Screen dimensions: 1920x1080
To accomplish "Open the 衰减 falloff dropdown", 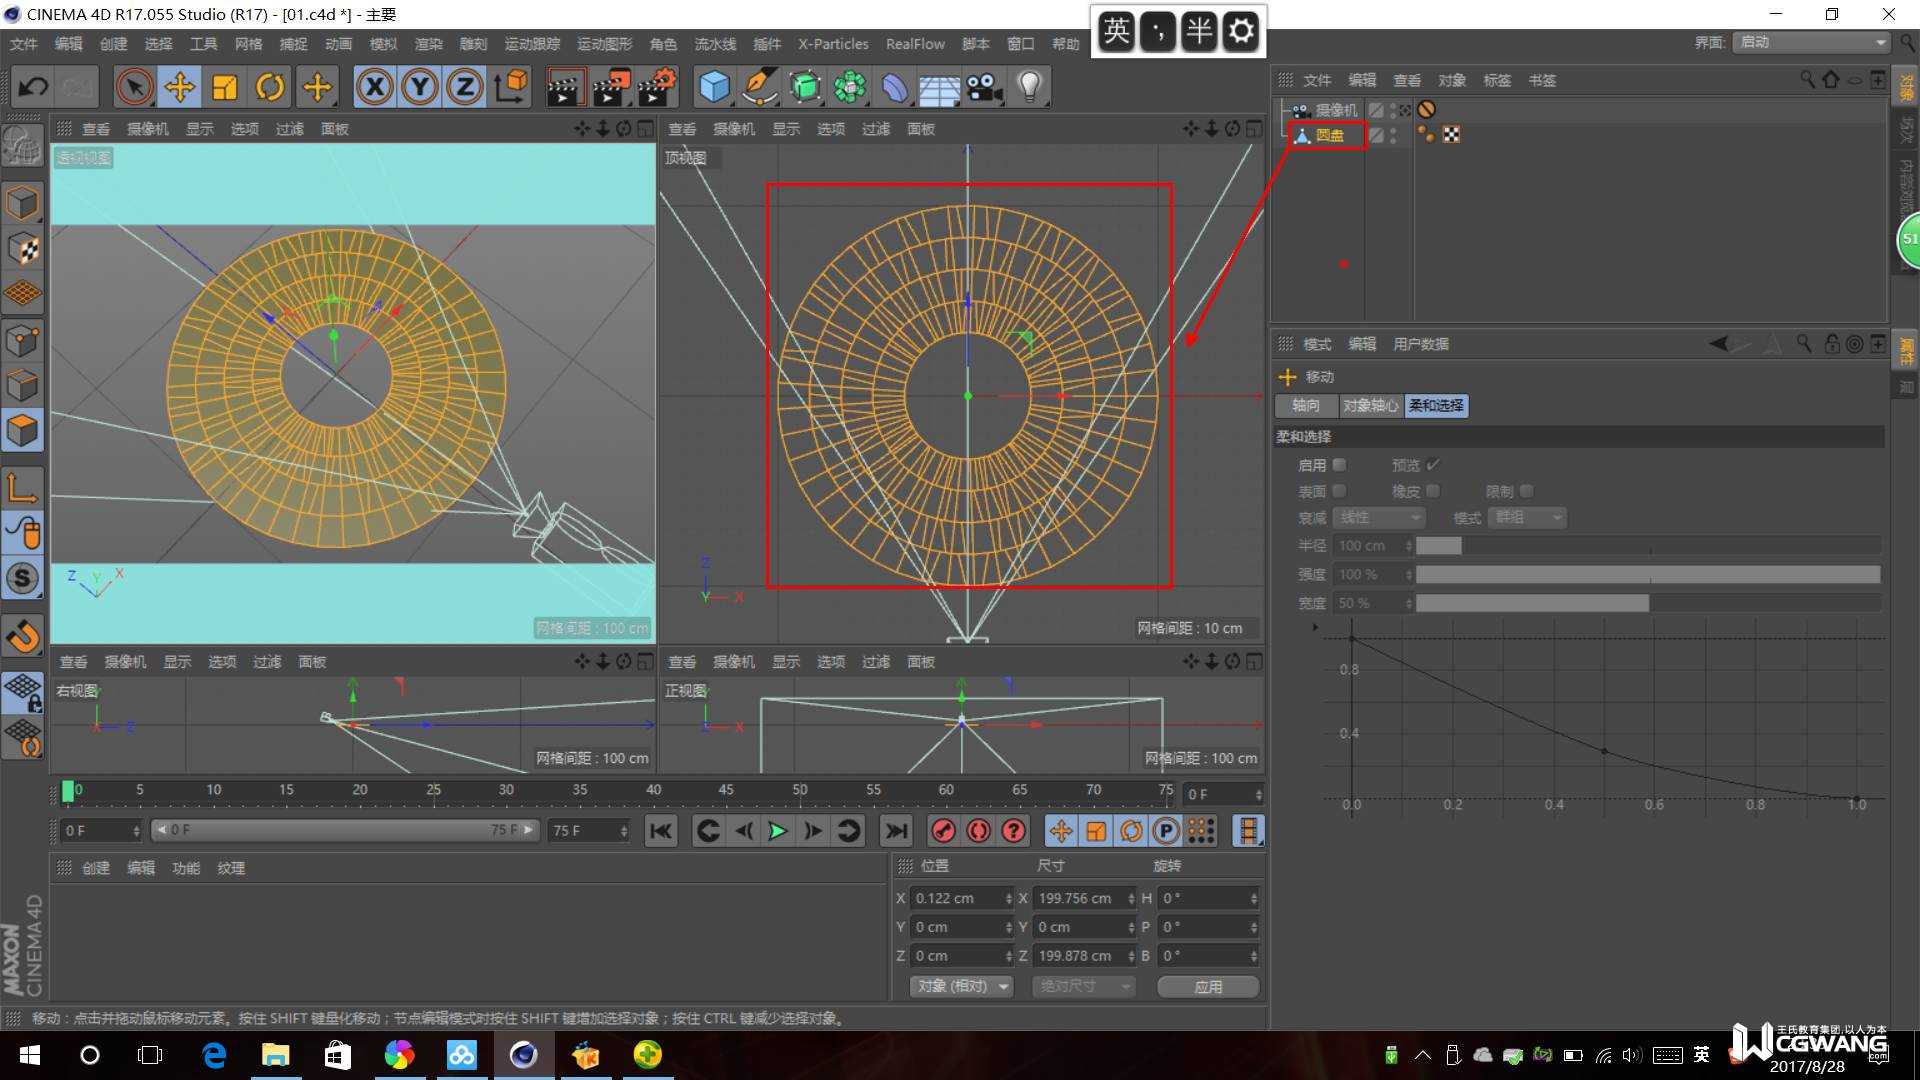I will tap(1379, 518).
